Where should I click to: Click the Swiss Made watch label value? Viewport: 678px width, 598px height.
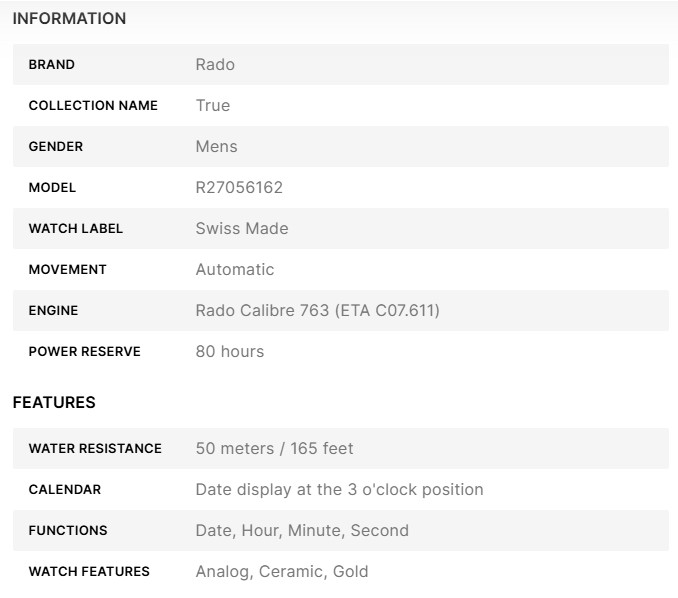(242, 228)
